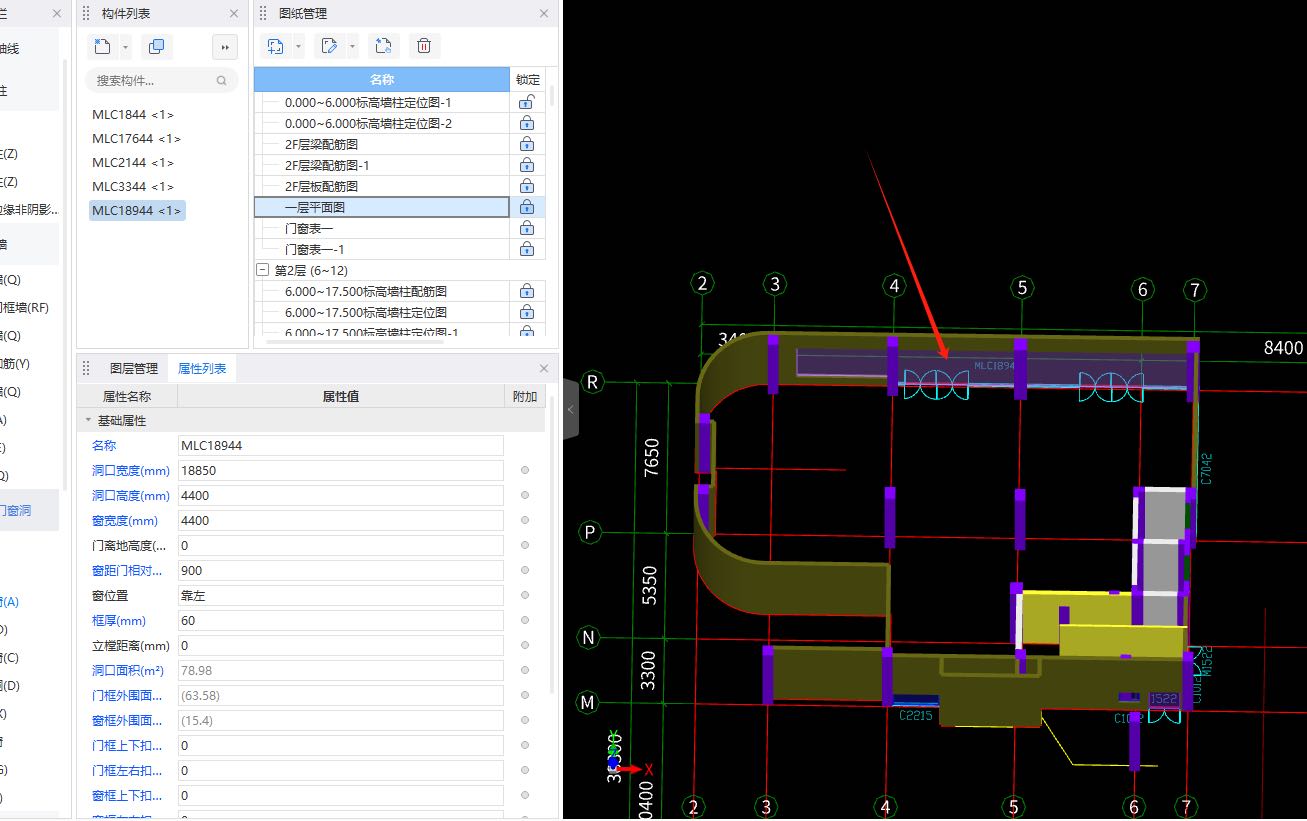The width and height of the screenshot is (1307, 821).
Task: Toggle lock for 0.000~6.000标高墙柱定位图-2
Action: click(526, 123)
